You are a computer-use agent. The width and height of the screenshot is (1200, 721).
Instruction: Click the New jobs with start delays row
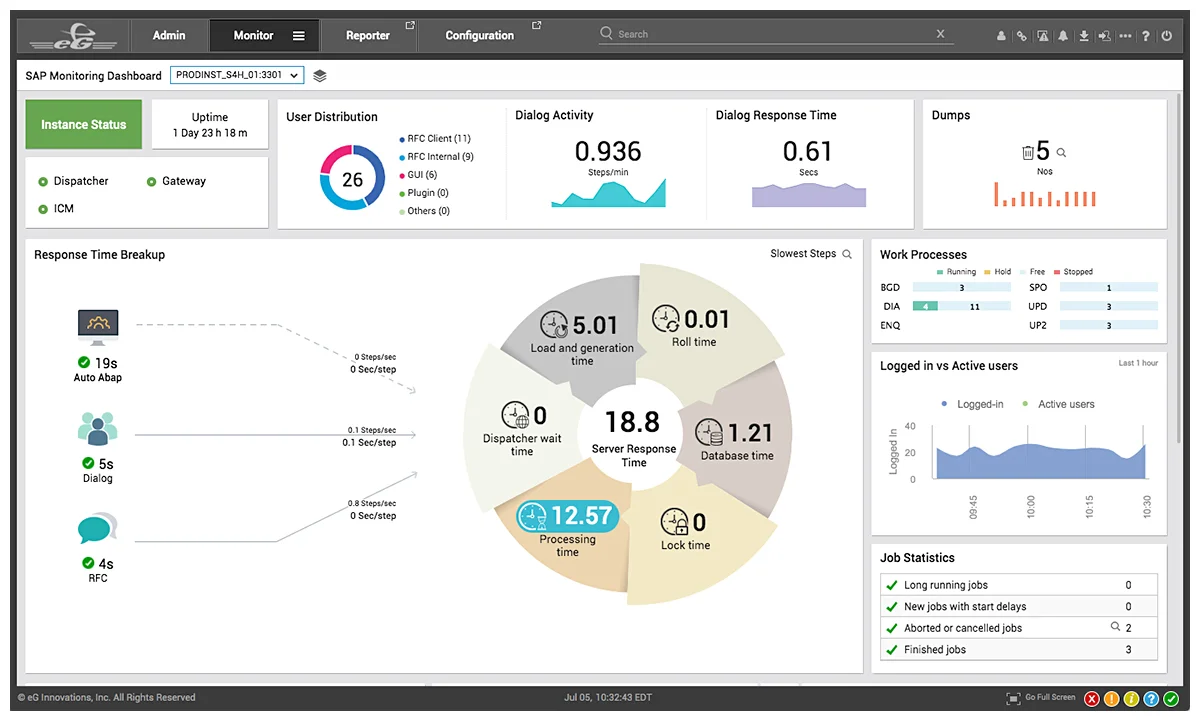(1018, 606)
